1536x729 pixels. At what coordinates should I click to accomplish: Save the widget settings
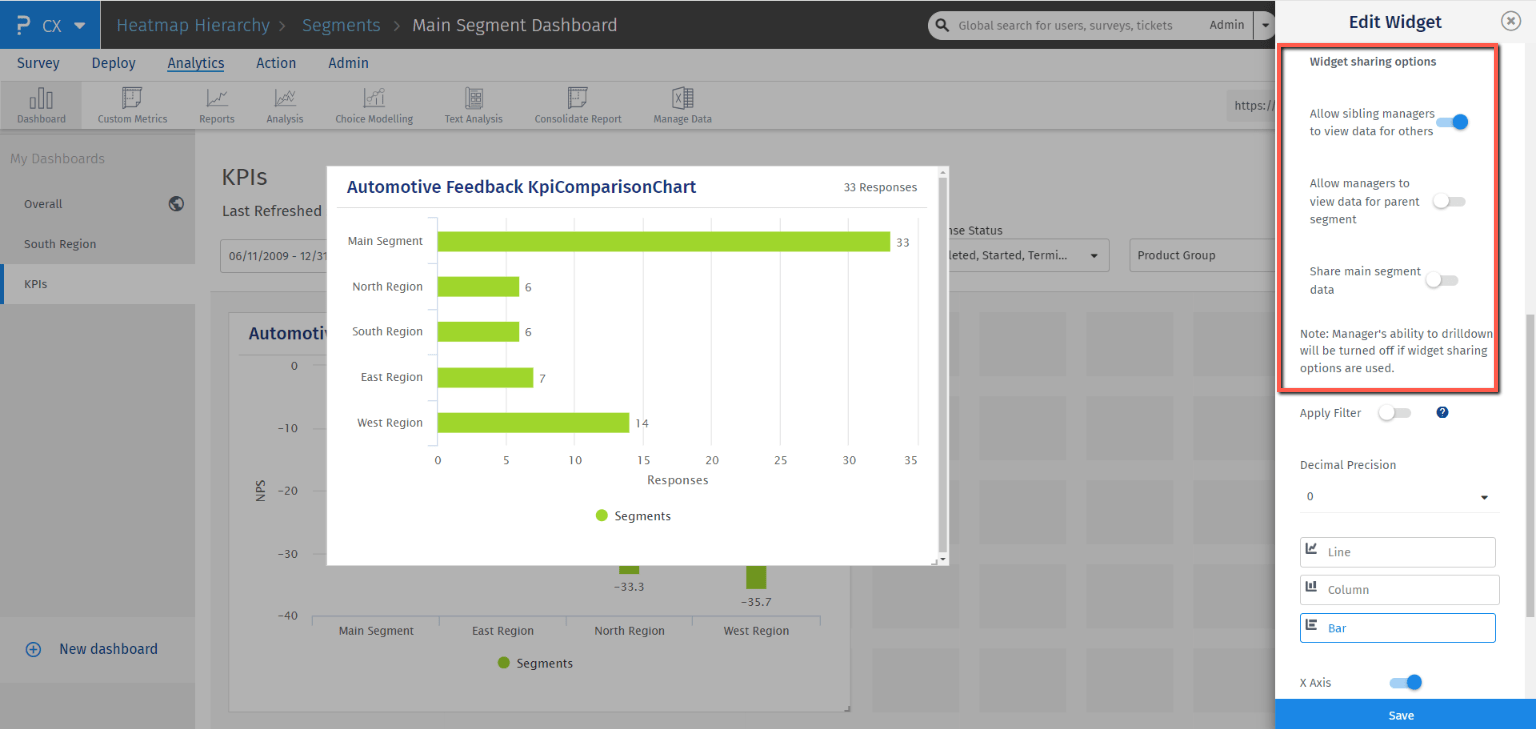click(x=1401, y=715)
